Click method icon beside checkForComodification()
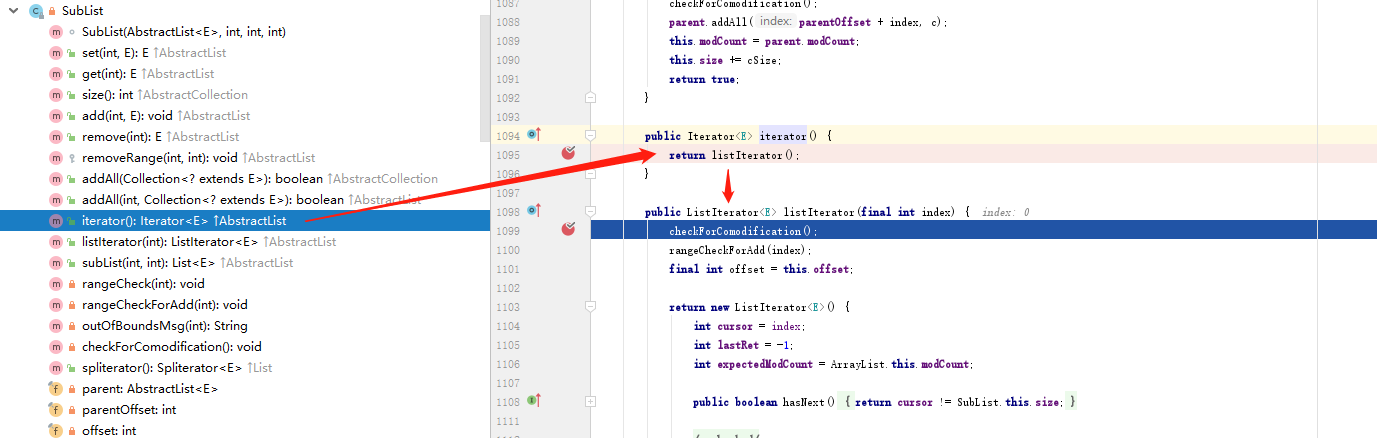This screenshot has height=438, width=1377. tap(55, 347)
